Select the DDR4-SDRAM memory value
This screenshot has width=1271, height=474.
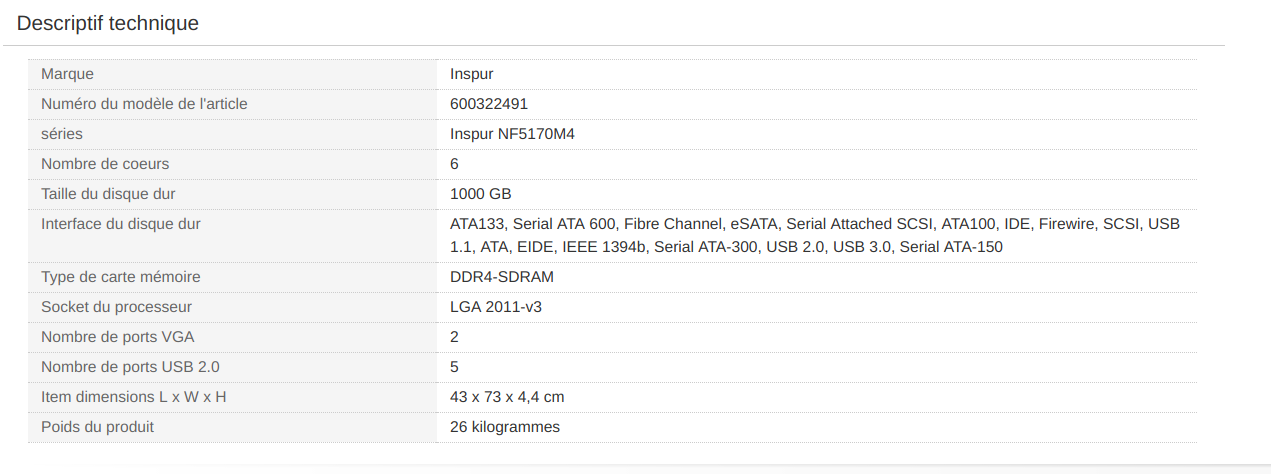coord(502,277)
